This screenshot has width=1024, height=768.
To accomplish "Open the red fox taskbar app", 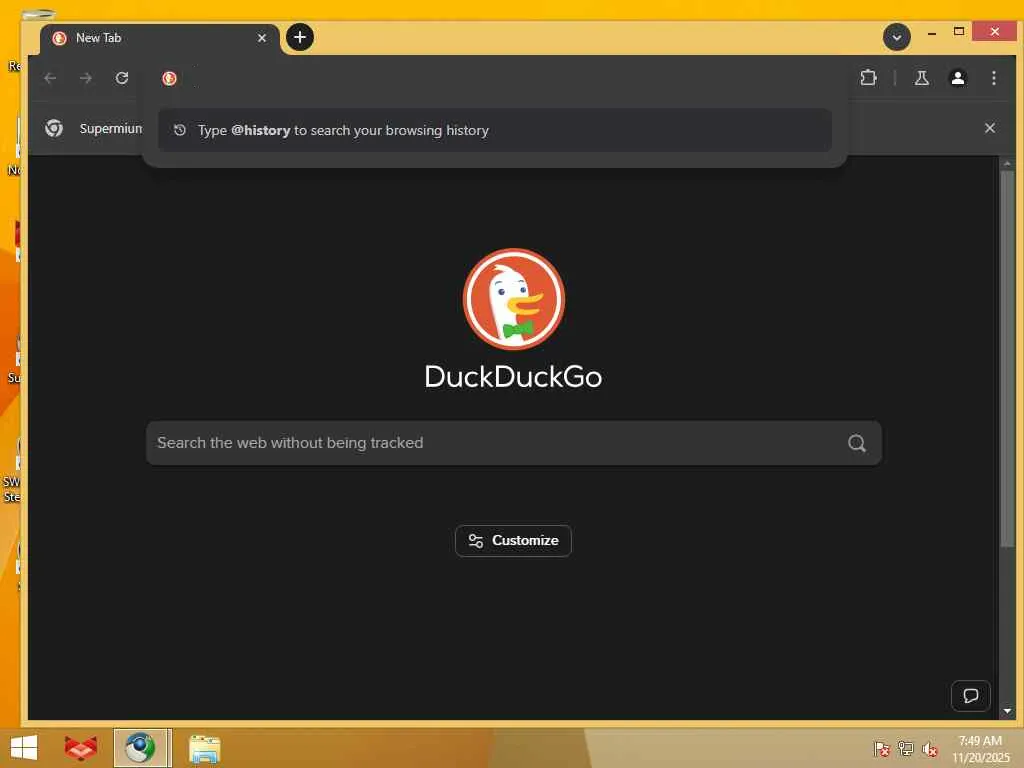I will [81, 748].
